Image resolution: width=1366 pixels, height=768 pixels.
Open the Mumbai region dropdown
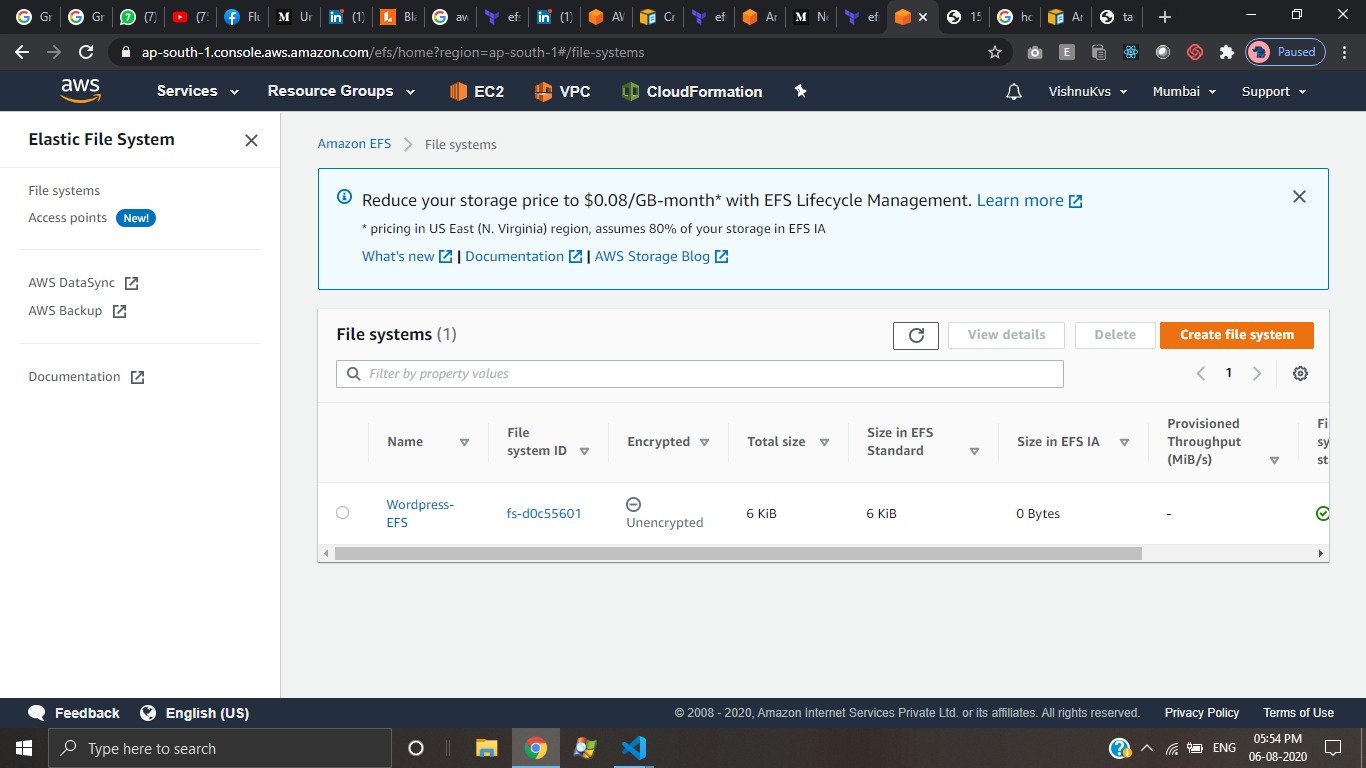pos(1185,91)
